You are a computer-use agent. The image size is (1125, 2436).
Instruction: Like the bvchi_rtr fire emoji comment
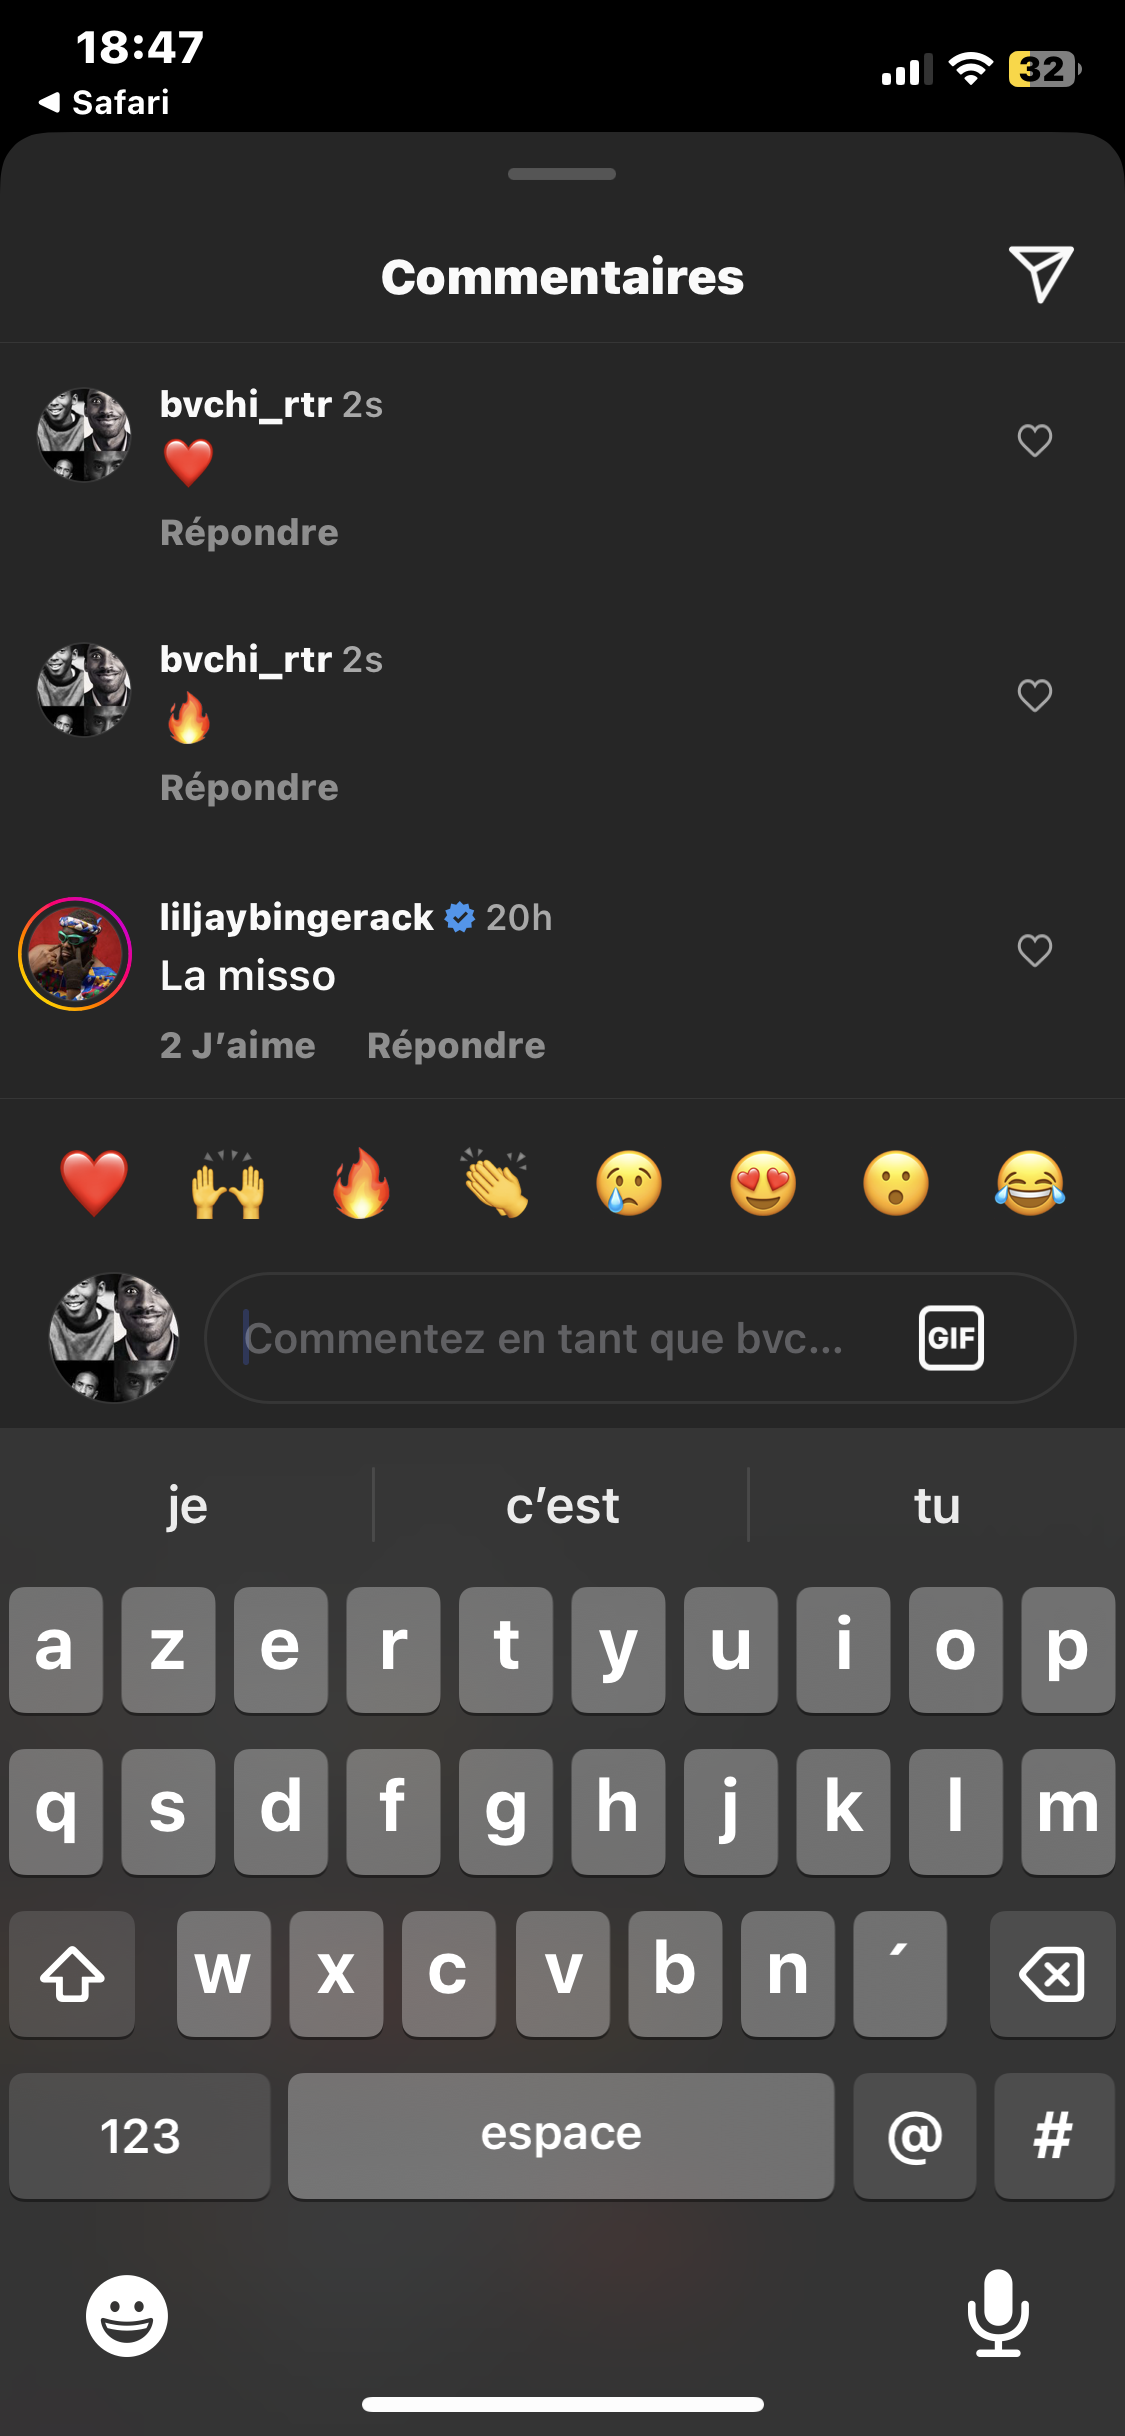(x=1034, y=695)
